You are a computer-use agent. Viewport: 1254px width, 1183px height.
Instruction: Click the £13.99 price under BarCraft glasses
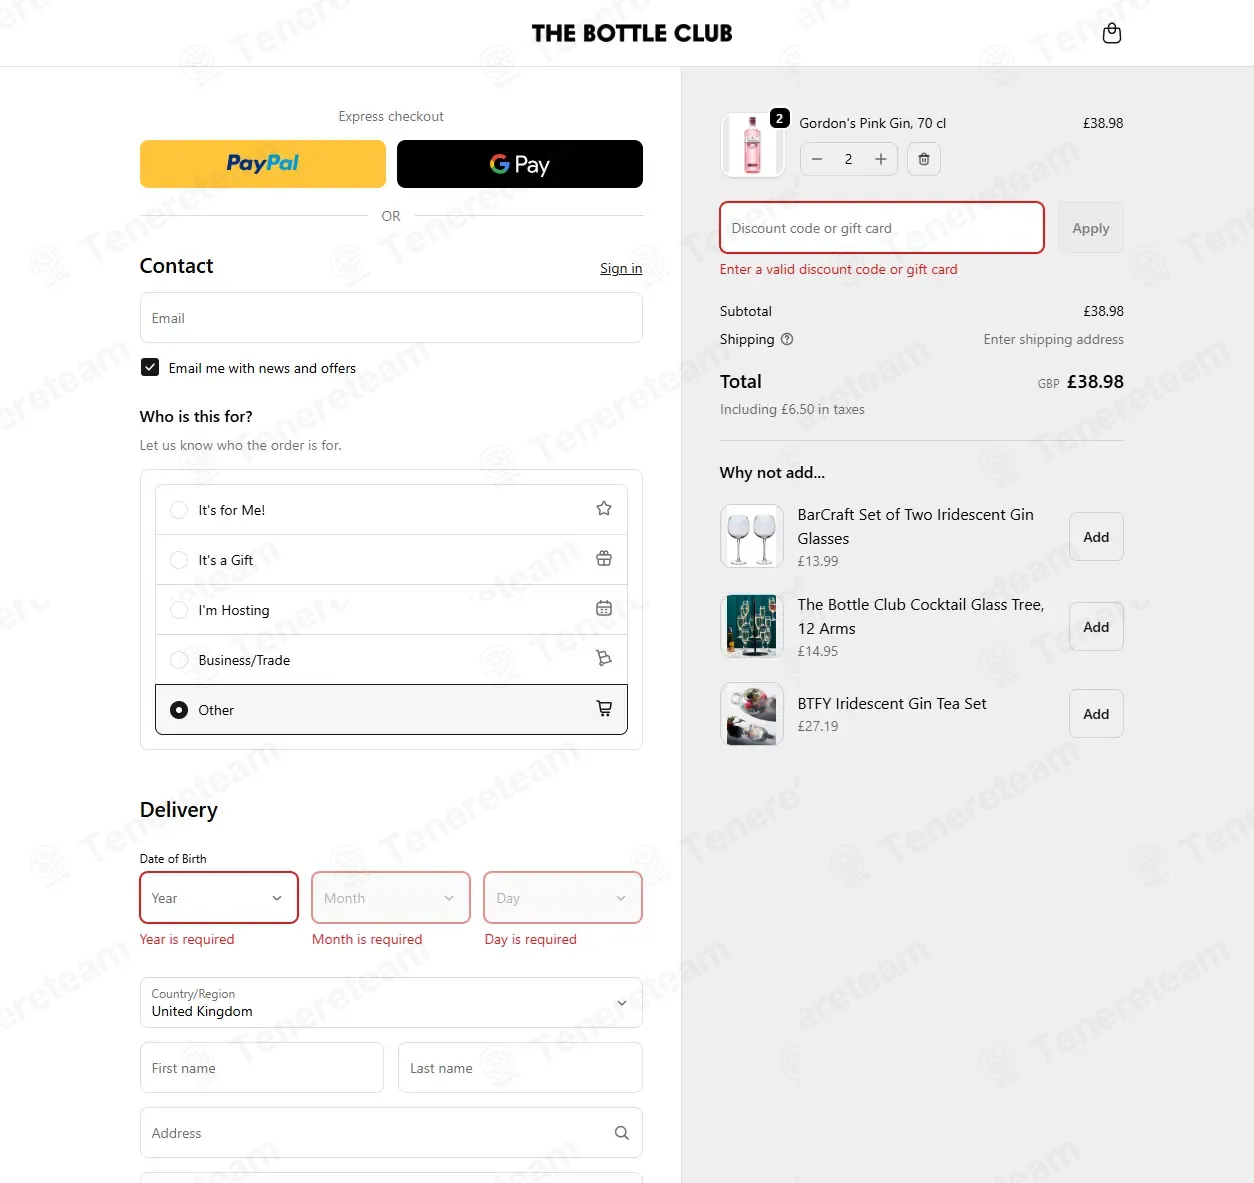pyautogui.click(x=818, y=561)
